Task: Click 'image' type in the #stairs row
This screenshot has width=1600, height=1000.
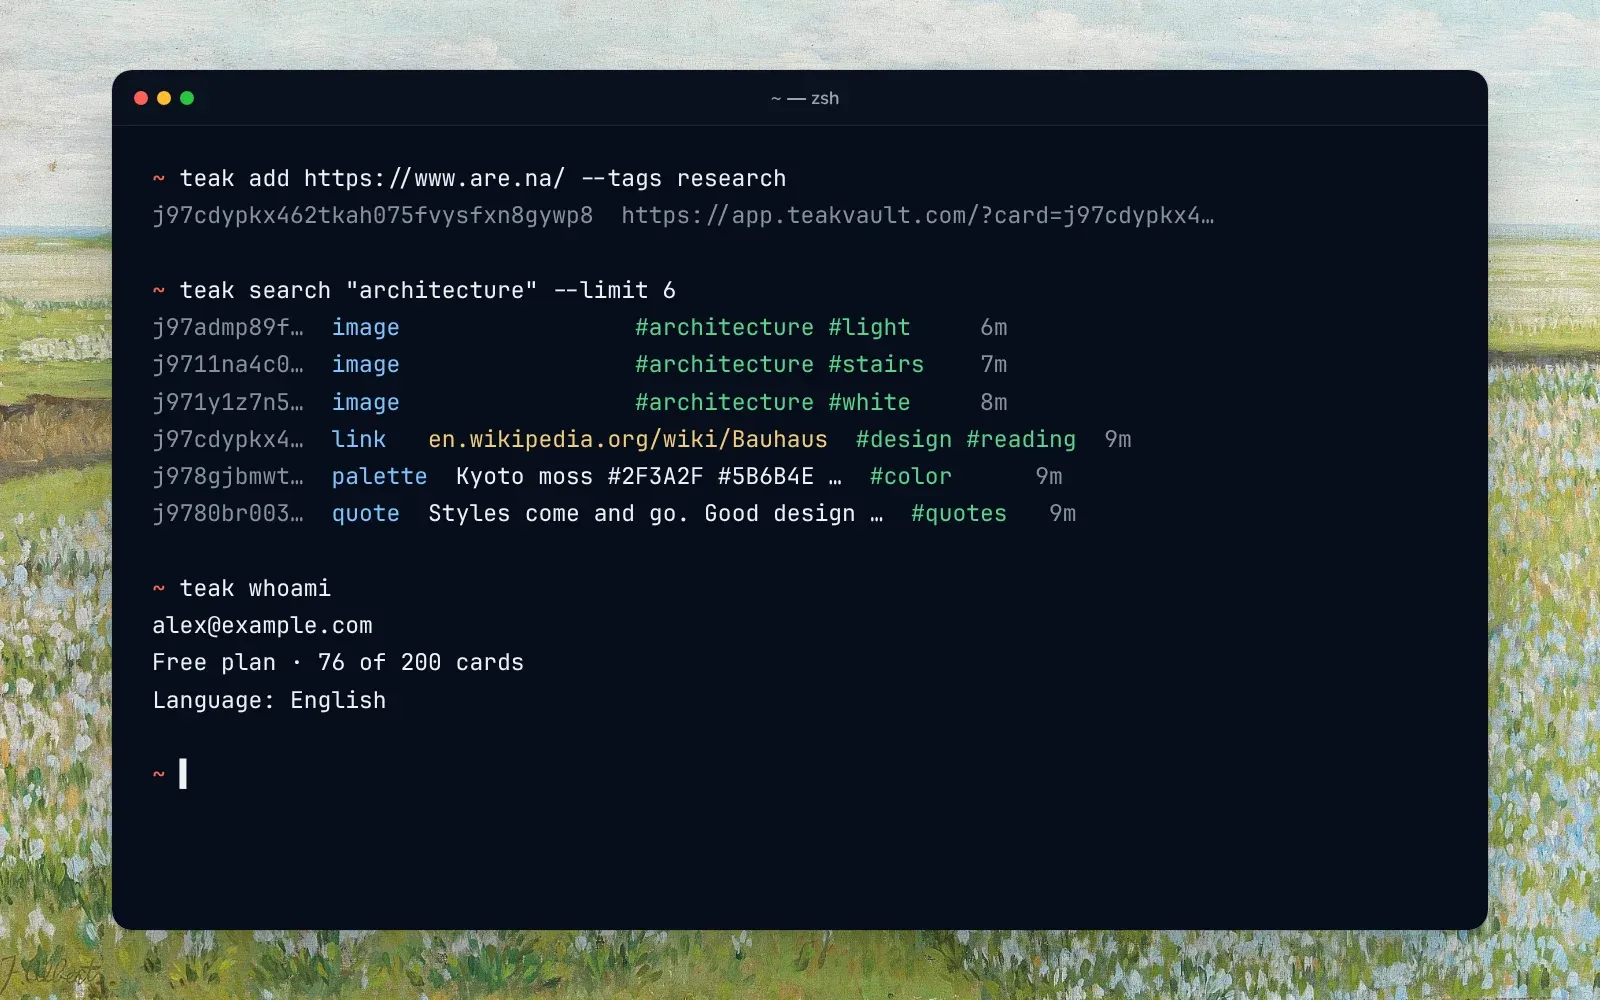Action: coord(366,365)
